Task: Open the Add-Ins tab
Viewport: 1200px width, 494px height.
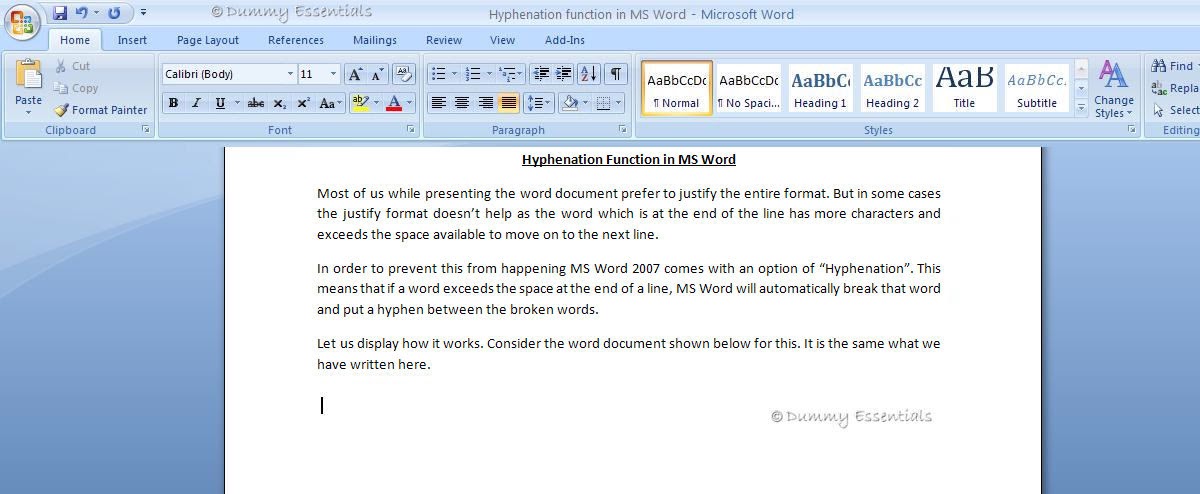Action: (x=565, y=40)
